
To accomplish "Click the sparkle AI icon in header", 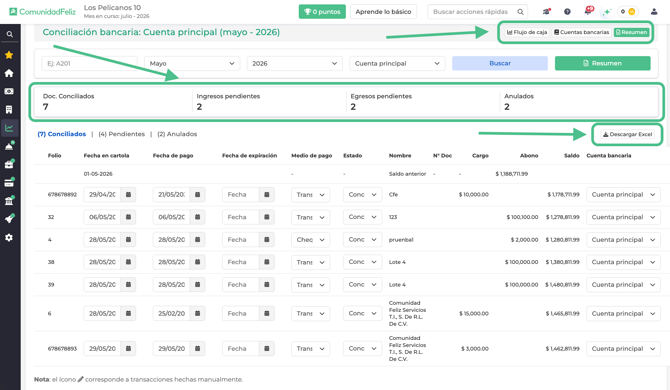I will pyautogui.click(x=606, y=12).
